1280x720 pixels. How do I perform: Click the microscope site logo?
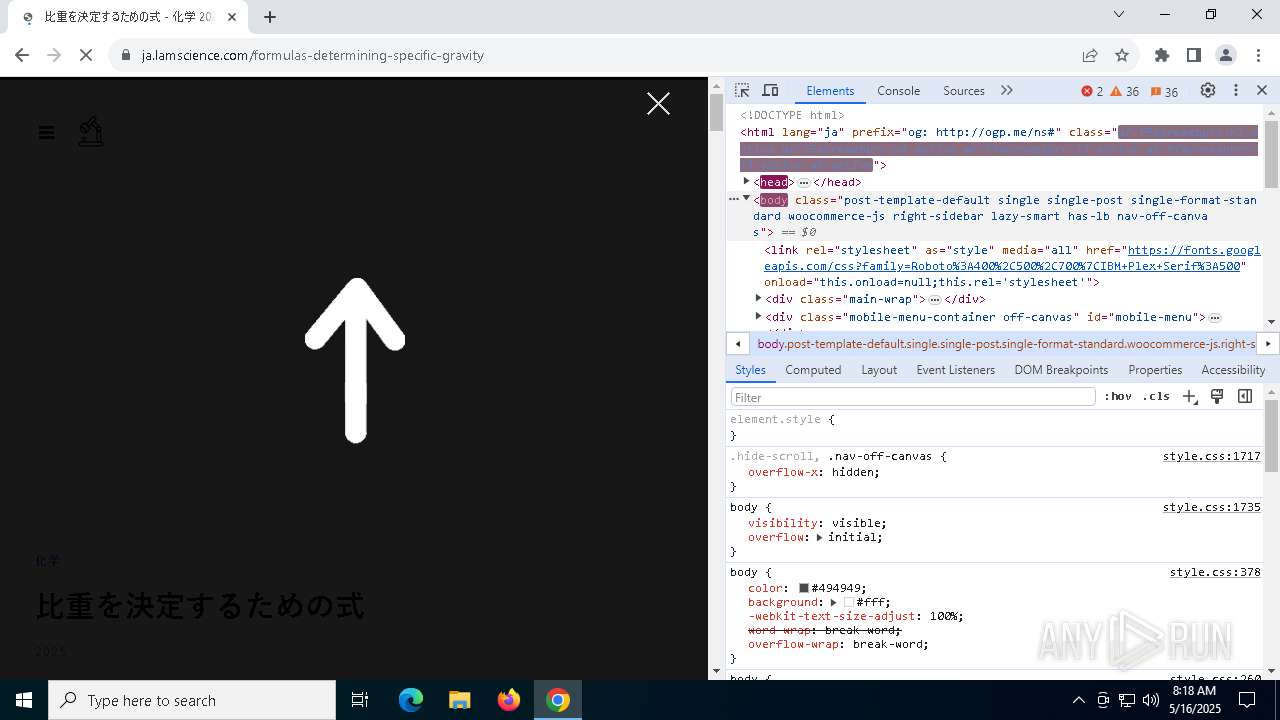pyautogui.click(x=91, y=131)
